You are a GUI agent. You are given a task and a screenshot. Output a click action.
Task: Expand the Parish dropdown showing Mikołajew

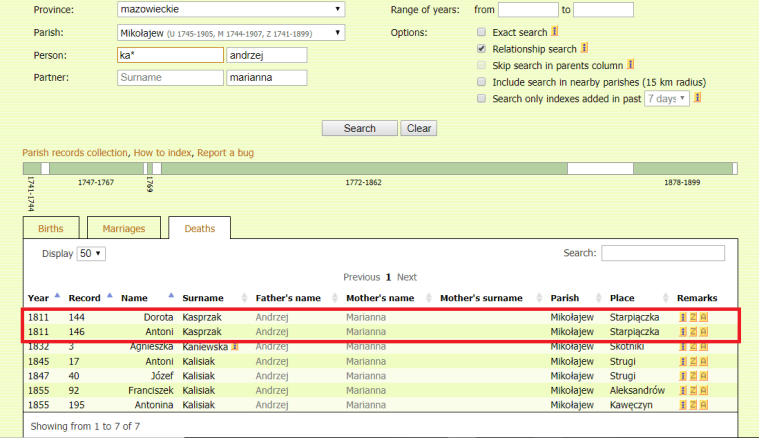pyautogui.click(x=231, y=33)
